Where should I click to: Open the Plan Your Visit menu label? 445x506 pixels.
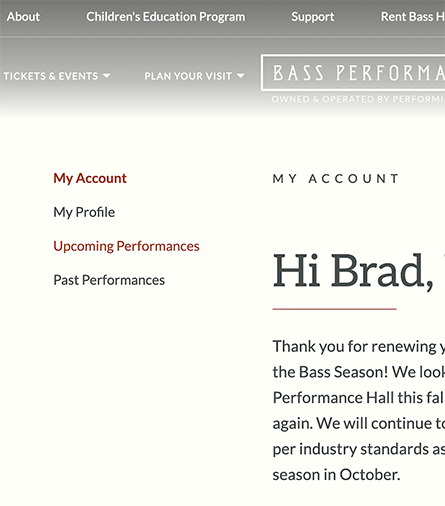tap(188, 76)
